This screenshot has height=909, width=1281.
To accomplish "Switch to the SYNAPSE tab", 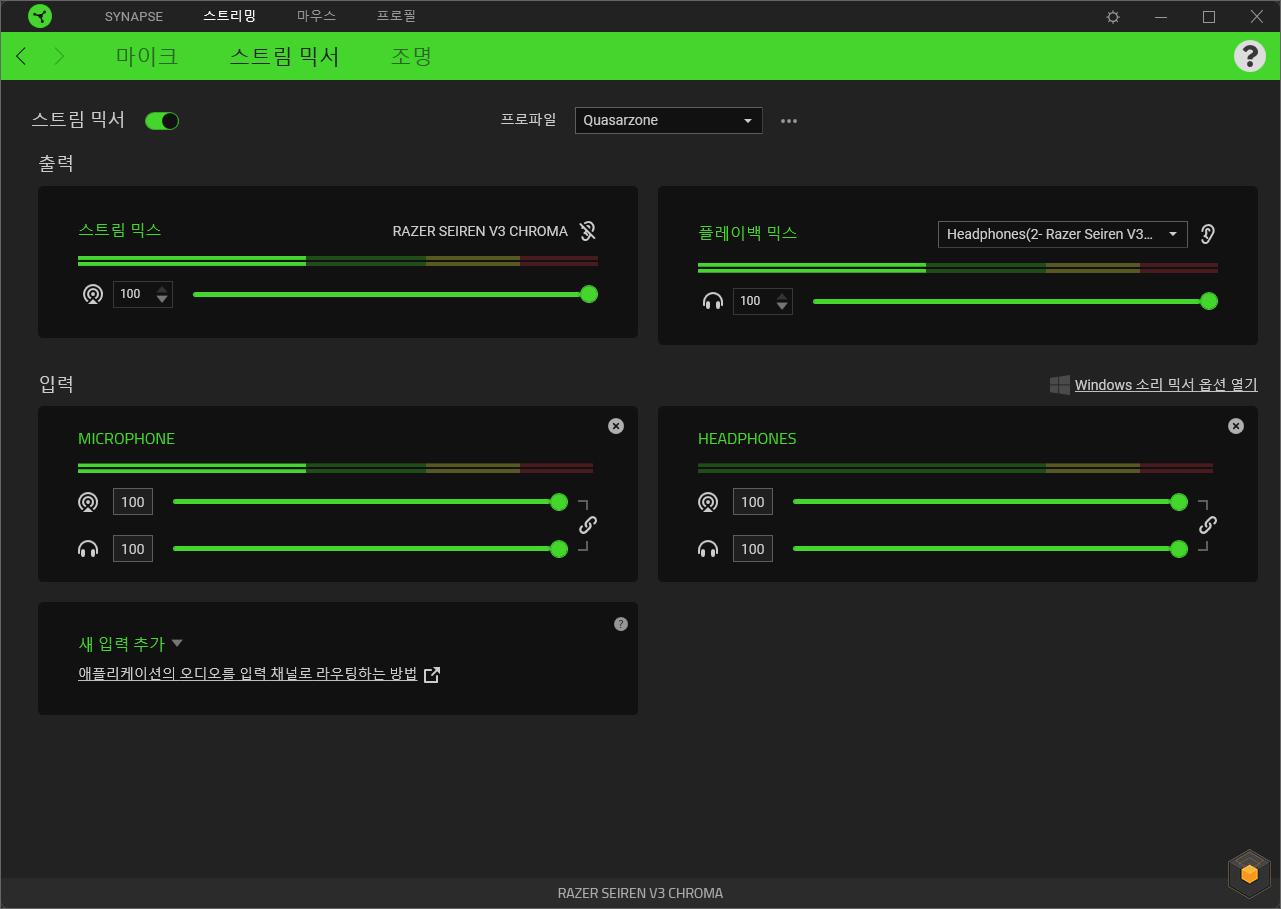I will click(x=134, y=17).
